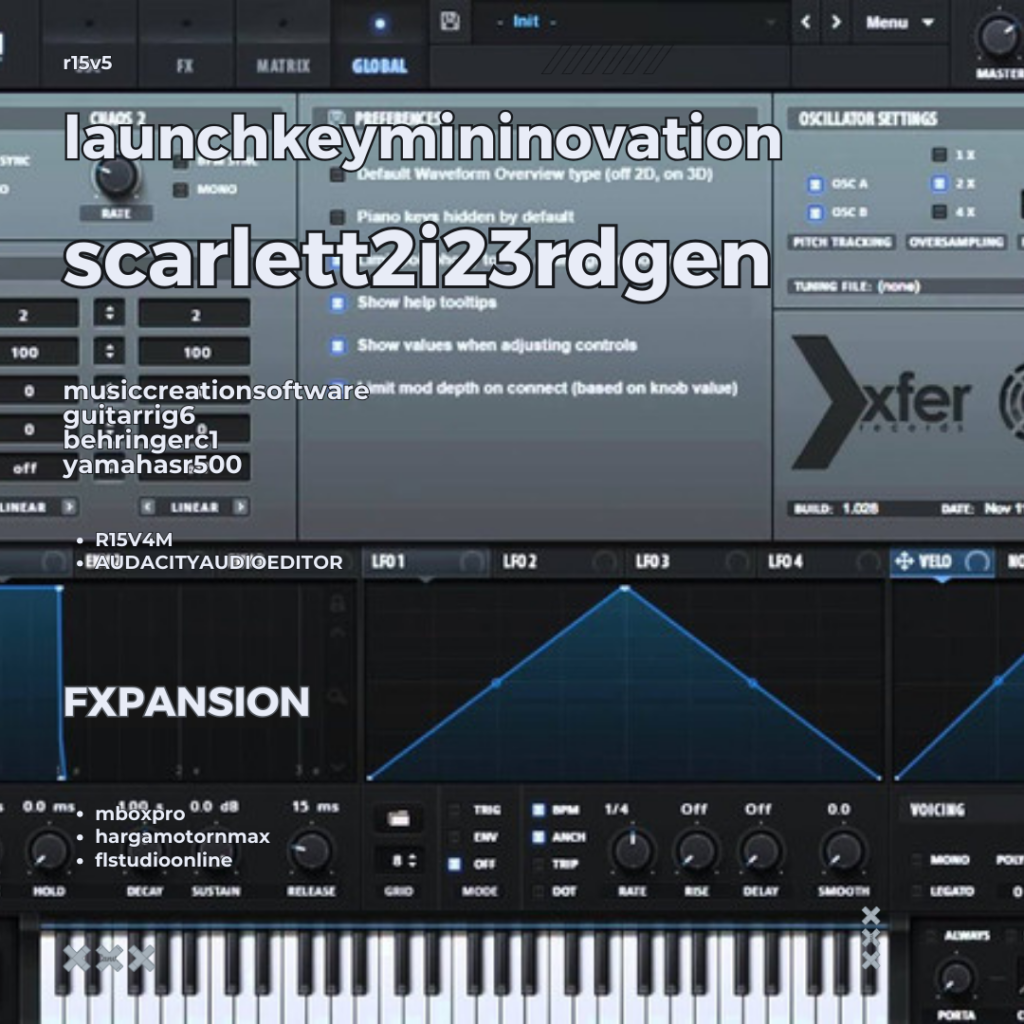Select the LFO 3 tab
Viewport: 1024px width, 1024px height.
pos(689,562)
